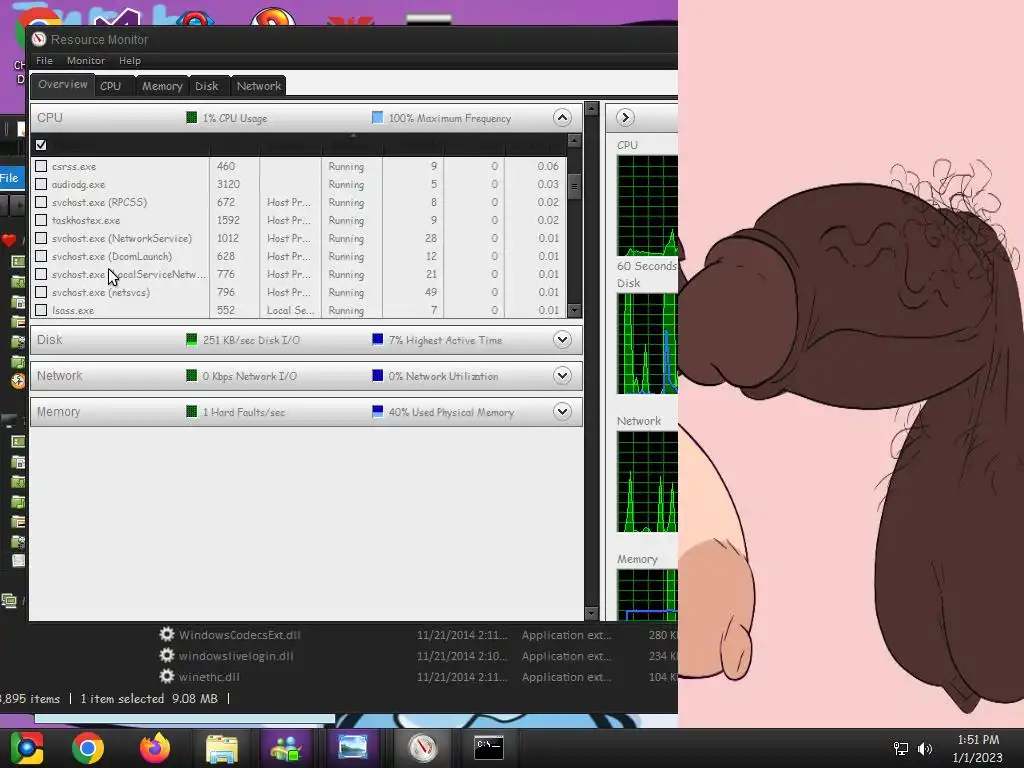Click the blue Network Utilization square

[x=377, y=376]
